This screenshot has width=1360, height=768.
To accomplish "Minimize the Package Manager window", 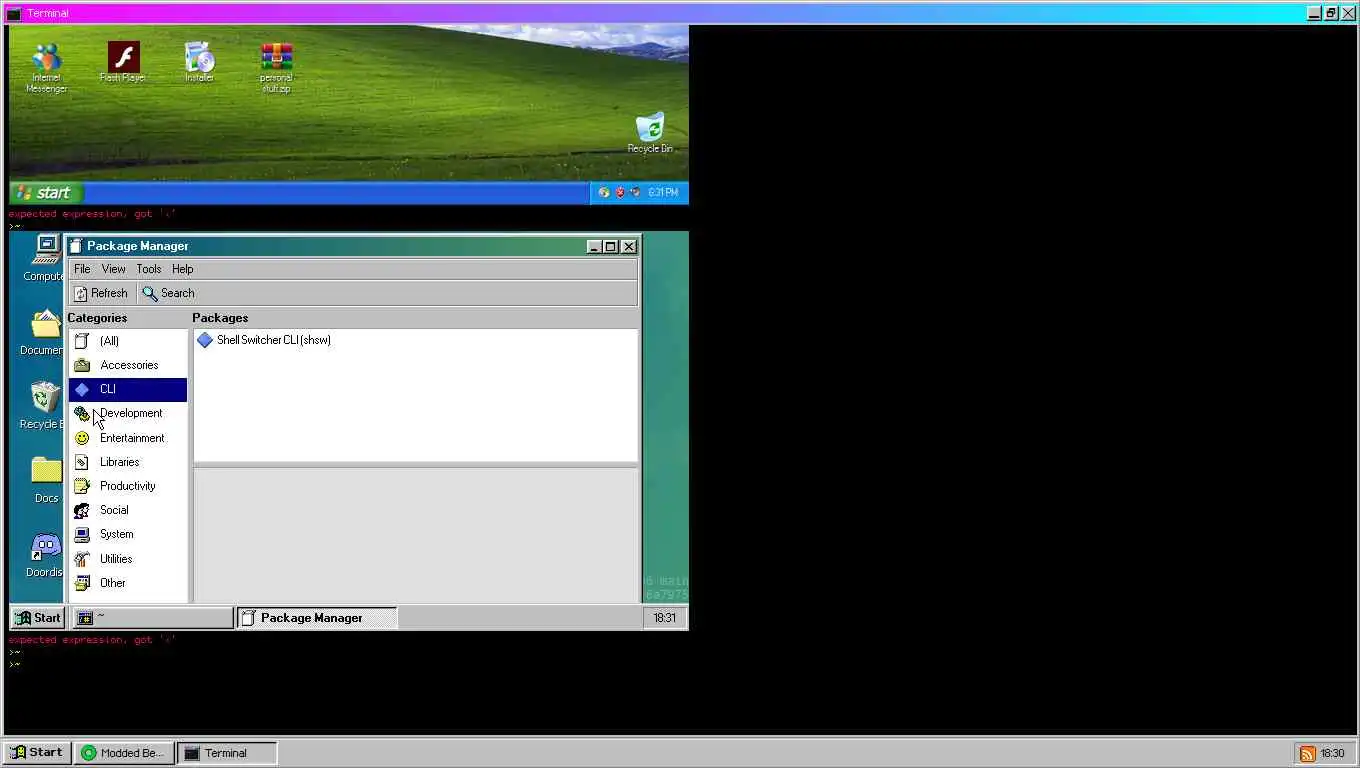I will point(594,246).
